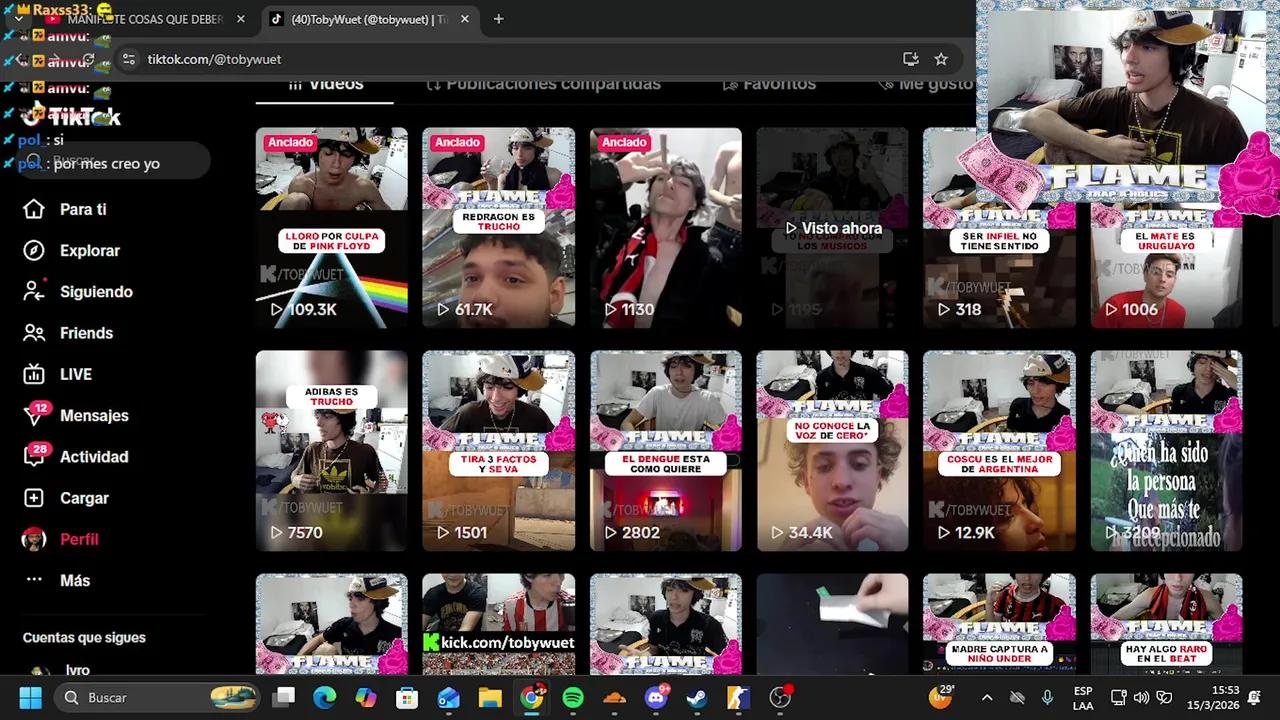This screenshot has width=1280, height=720.
Task: Switch to Chrome in taskbar
Action: (532, 697)
